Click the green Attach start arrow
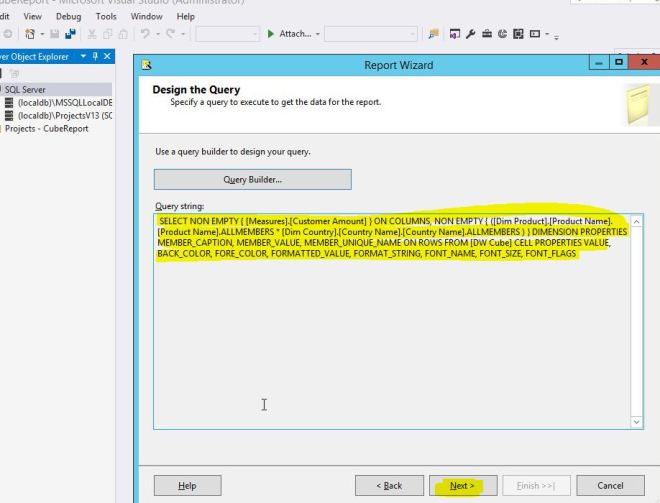Image resolution: width=660 pixels, height=503 pixels. [270, 34]
